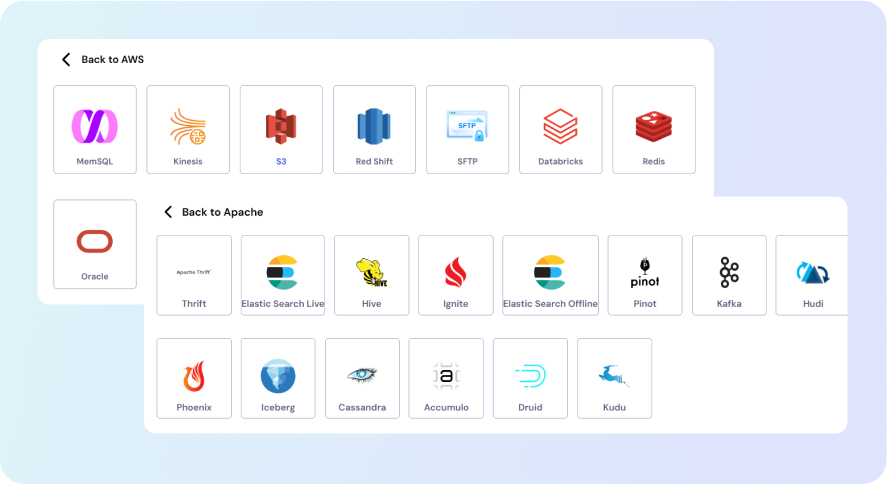
Task: Choose the Redis connector tile
Action: tap(654, 129)
